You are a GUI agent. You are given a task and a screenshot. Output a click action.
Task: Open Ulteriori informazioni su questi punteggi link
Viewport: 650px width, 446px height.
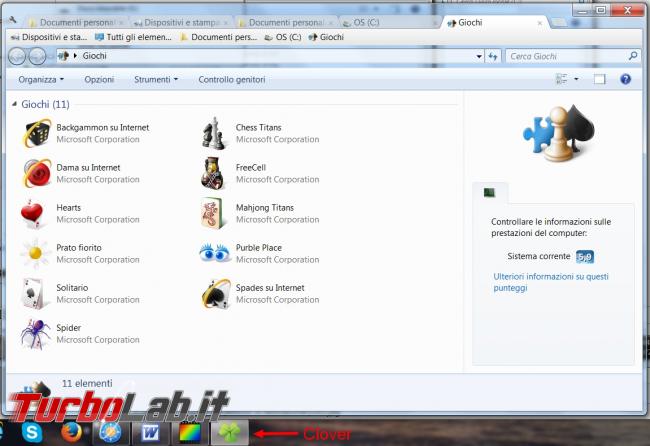[x=551, y=282]
